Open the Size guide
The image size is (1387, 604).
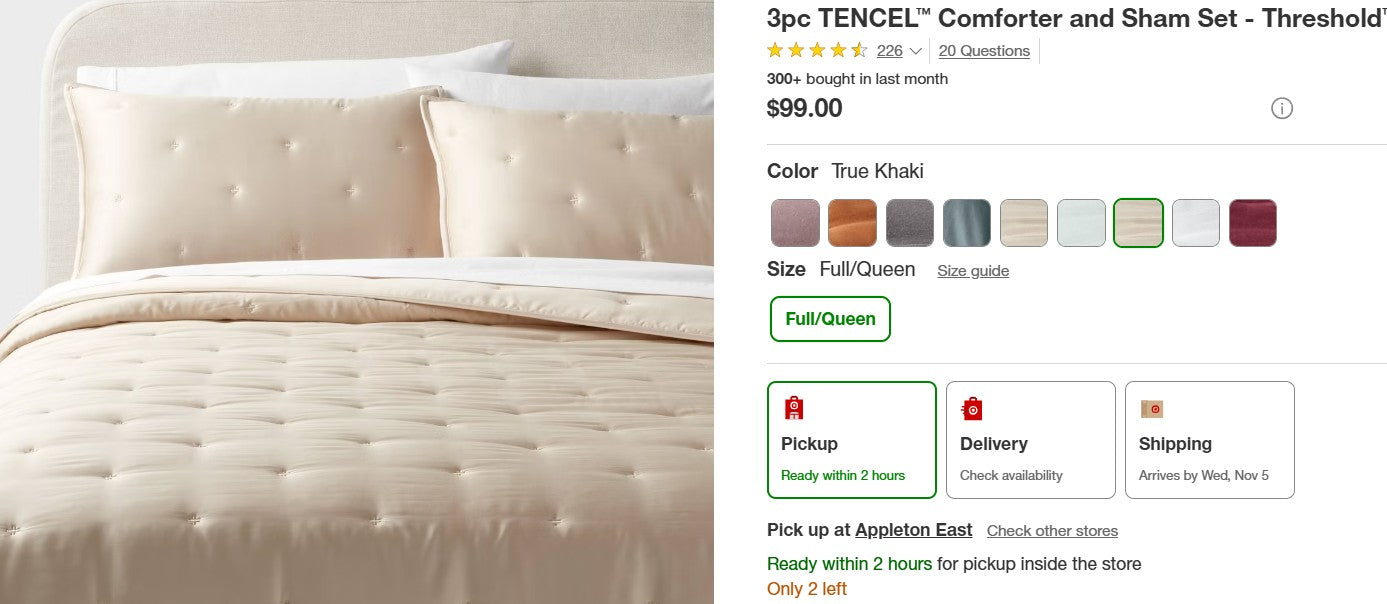[972, 270]
